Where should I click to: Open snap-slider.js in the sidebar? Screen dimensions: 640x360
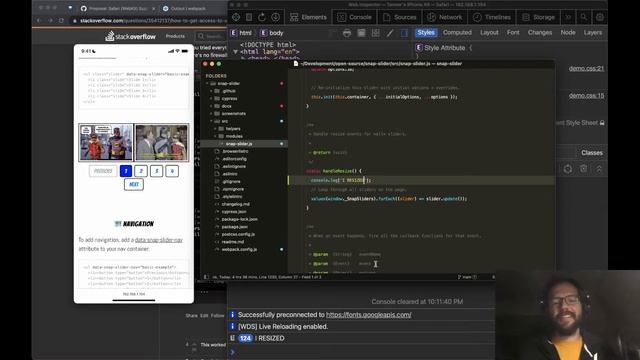tap(239, 144)
